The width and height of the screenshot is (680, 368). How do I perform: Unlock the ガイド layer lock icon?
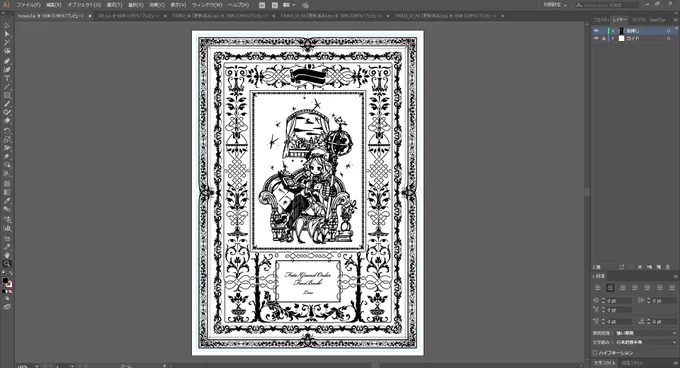click(x=603, y=38)
